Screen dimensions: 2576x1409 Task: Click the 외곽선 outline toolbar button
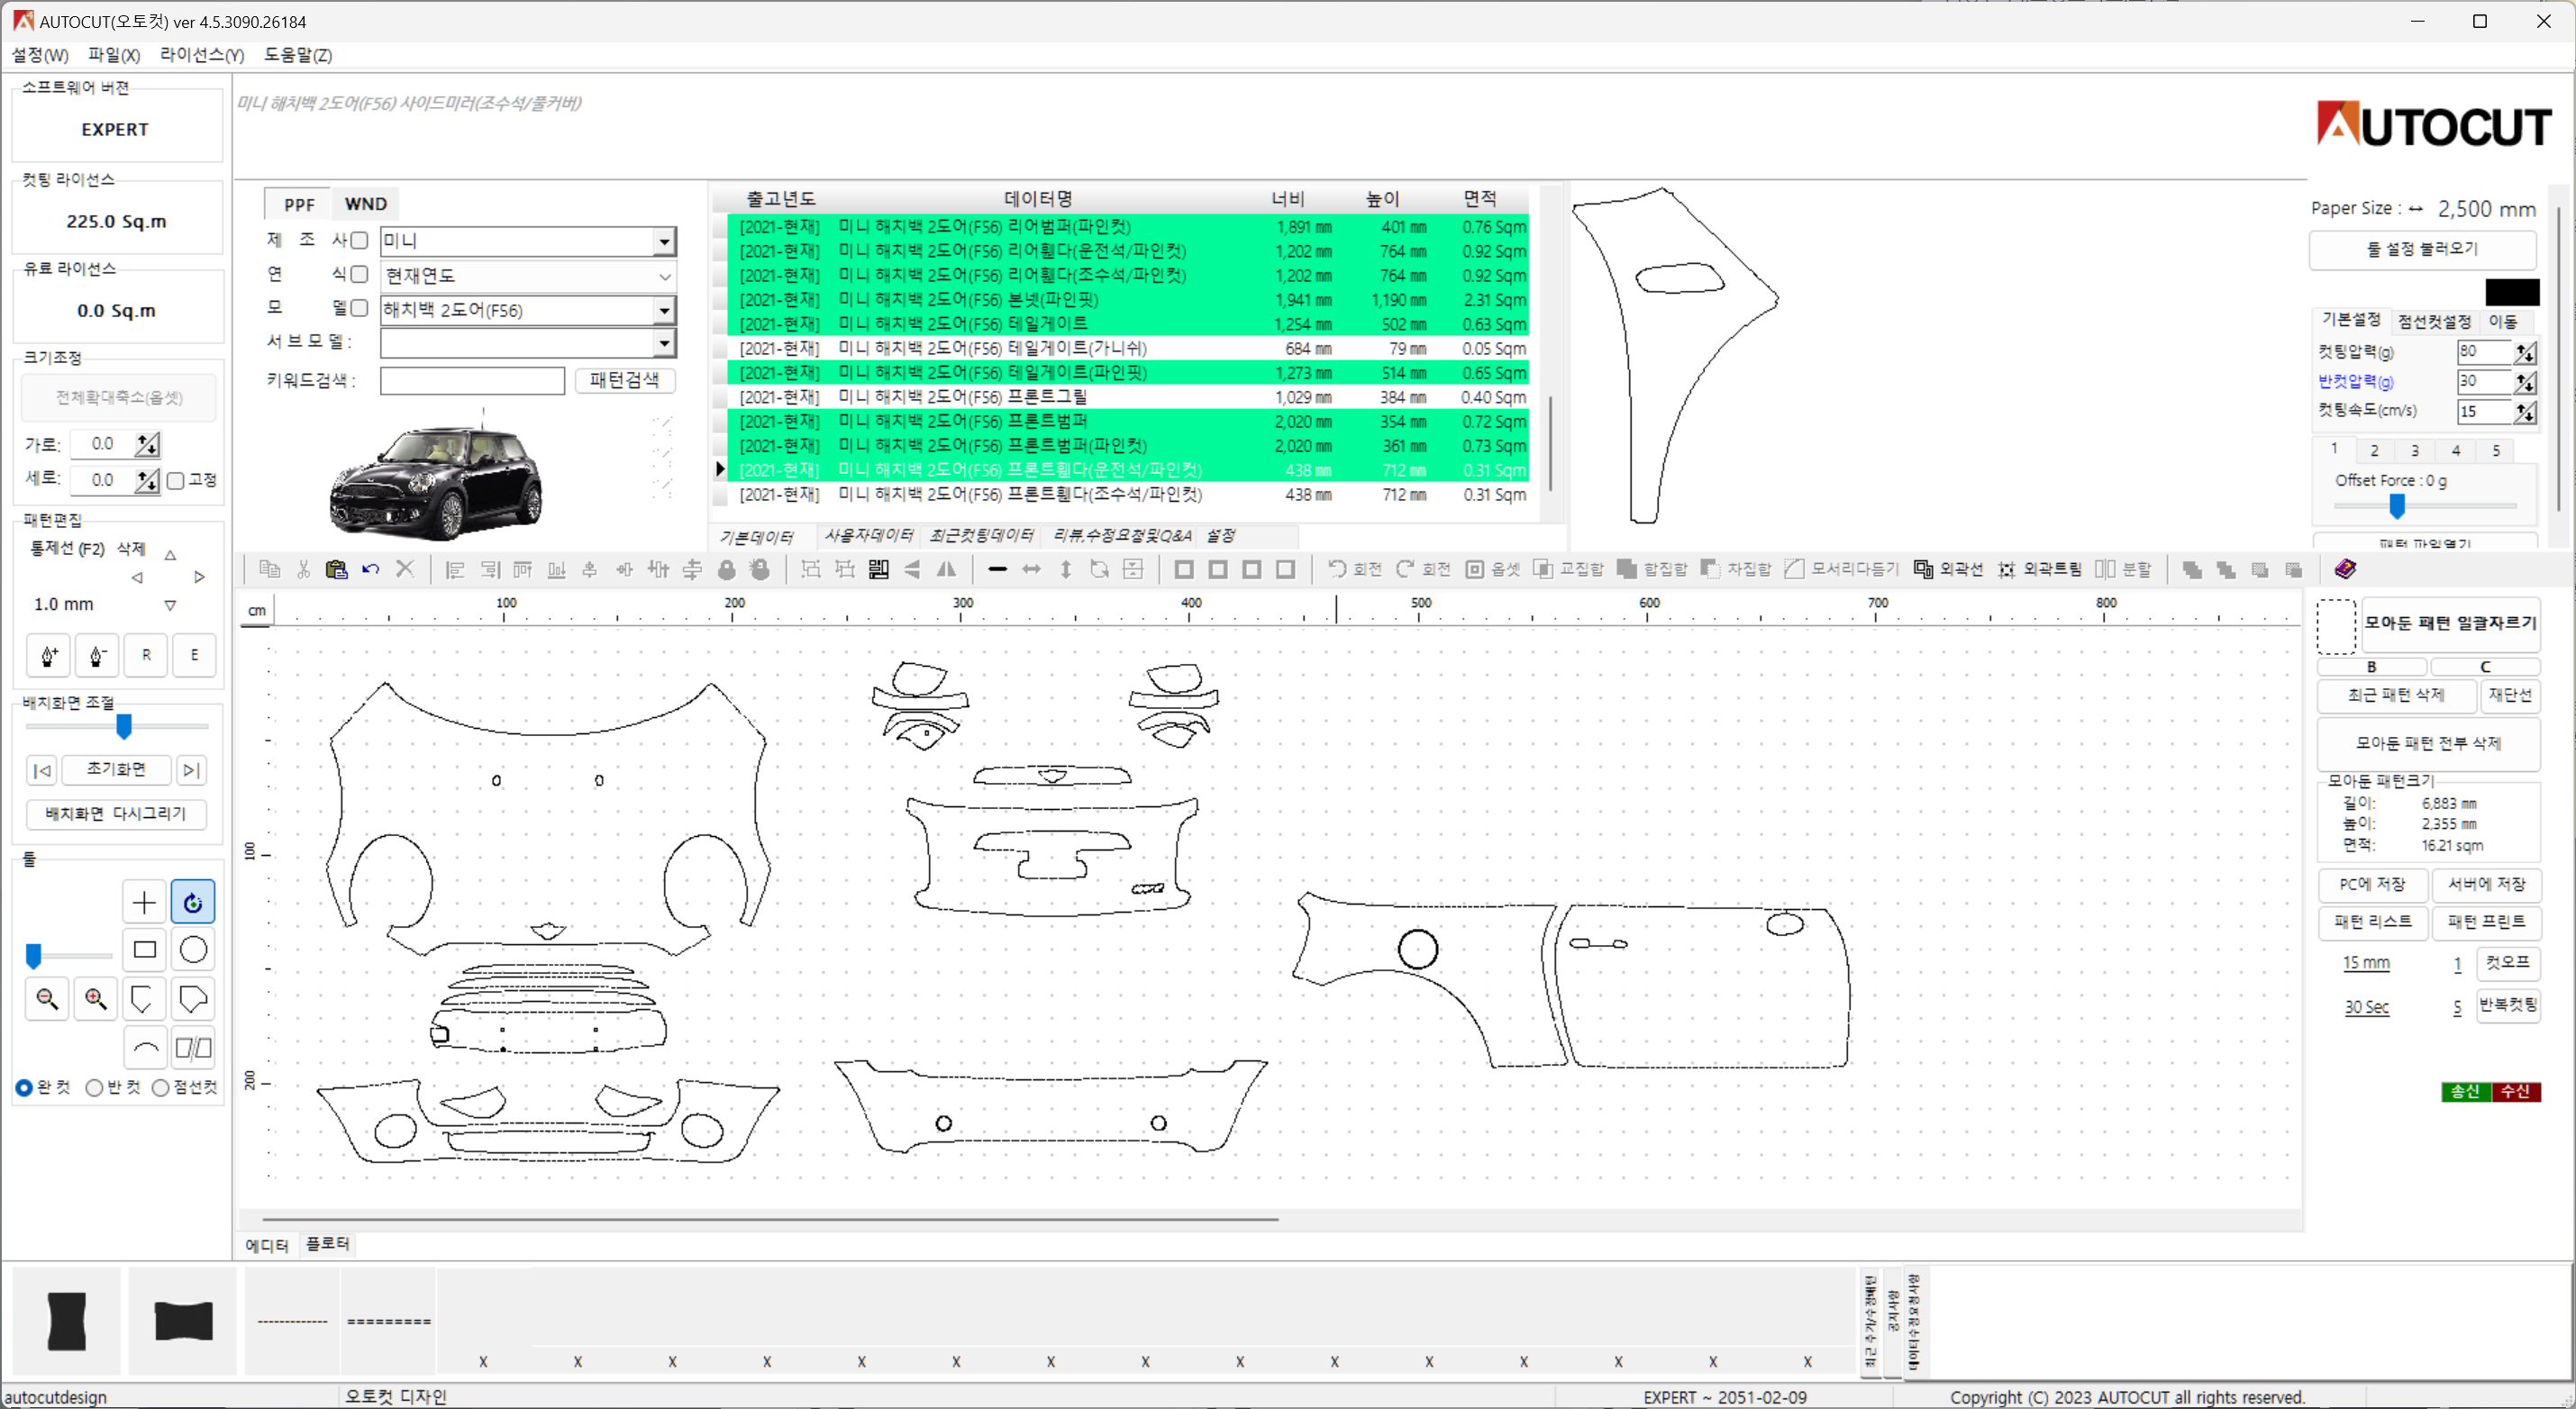point(1948,569)
